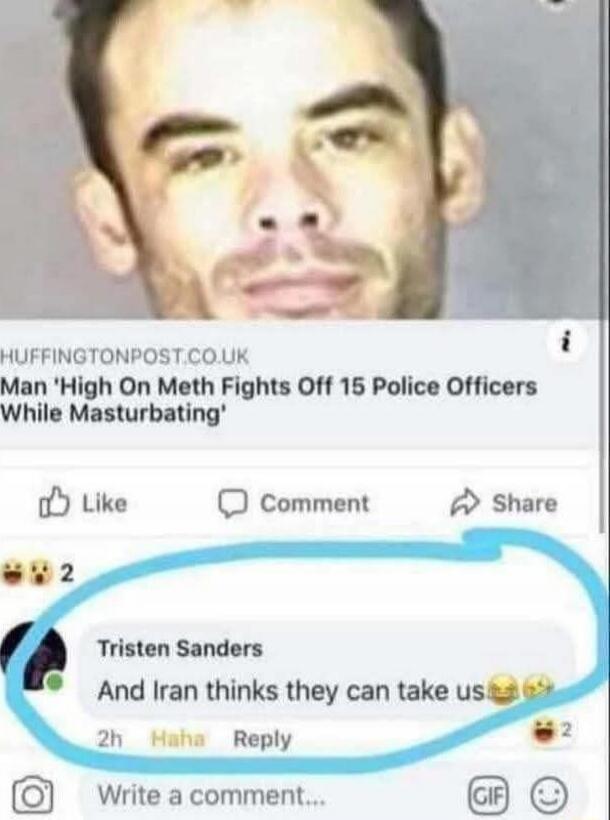Click the info icon beside the article
The image size is (610, 820).
[564, 345]
